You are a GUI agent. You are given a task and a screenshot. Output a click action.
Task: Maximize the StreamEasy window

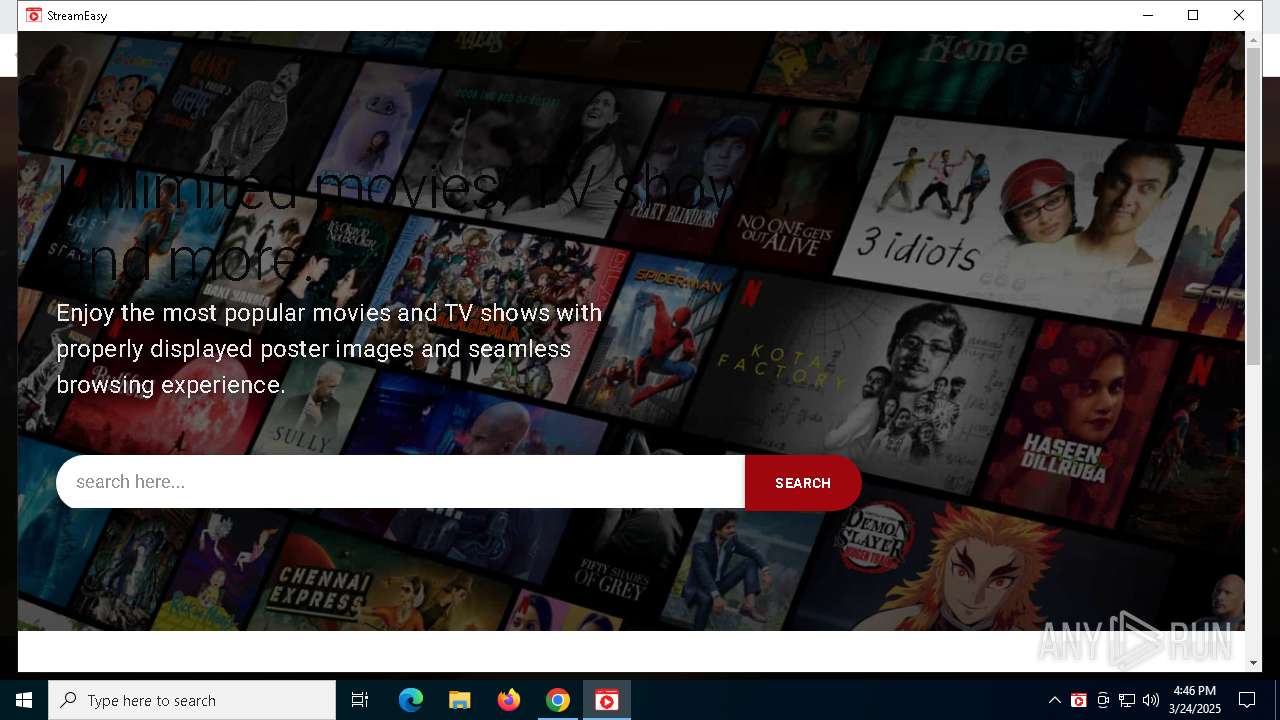click(x=1193, y=15)
